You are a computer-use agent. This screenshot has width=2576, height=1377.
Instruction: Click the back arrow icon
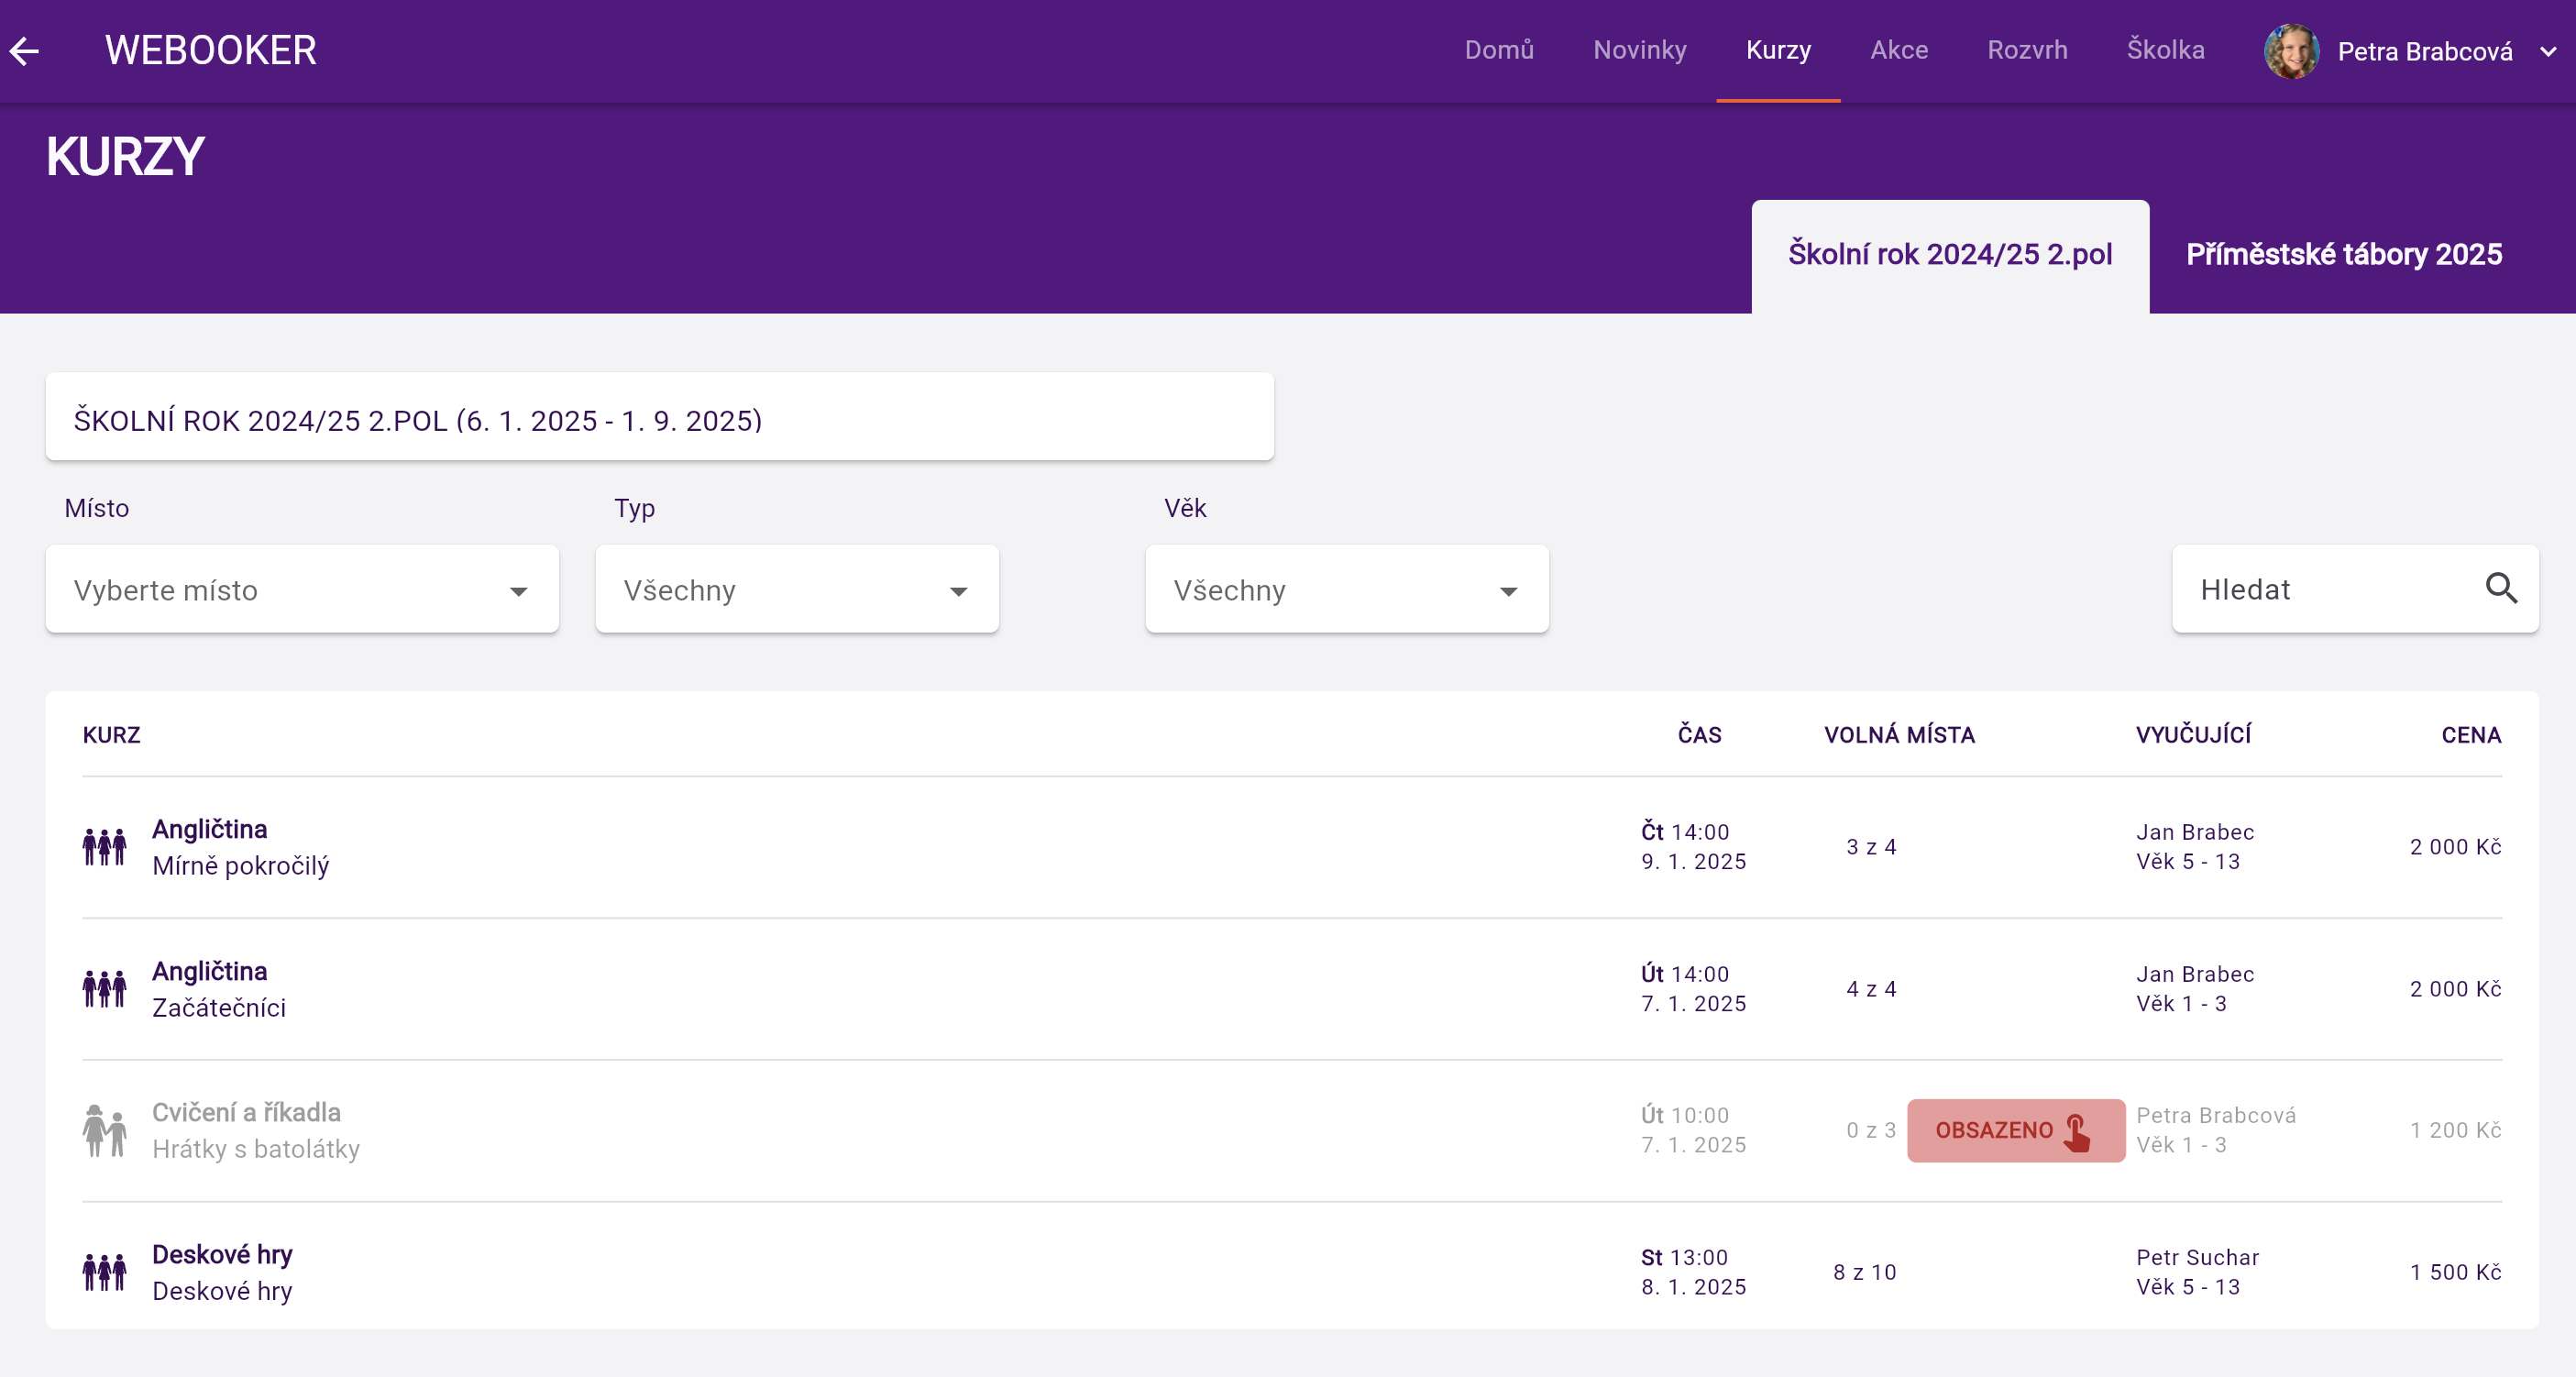click(24, 50)
